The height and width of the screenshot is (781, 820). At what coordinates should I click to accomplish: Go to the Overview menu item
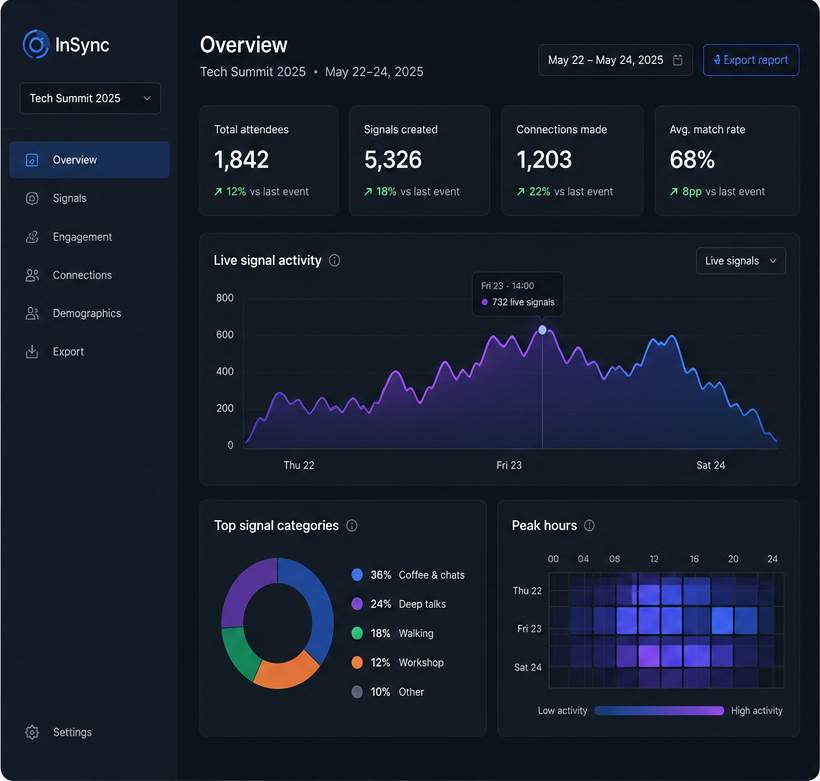pos(89,160)
